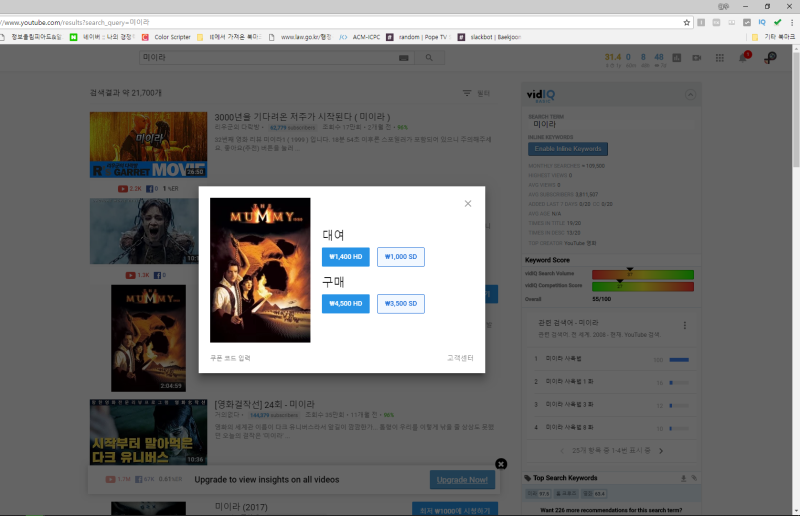Viewport: 800px width, 516px height.
Task: Open the Chrome three-dot menu
Action: (792, 22)
